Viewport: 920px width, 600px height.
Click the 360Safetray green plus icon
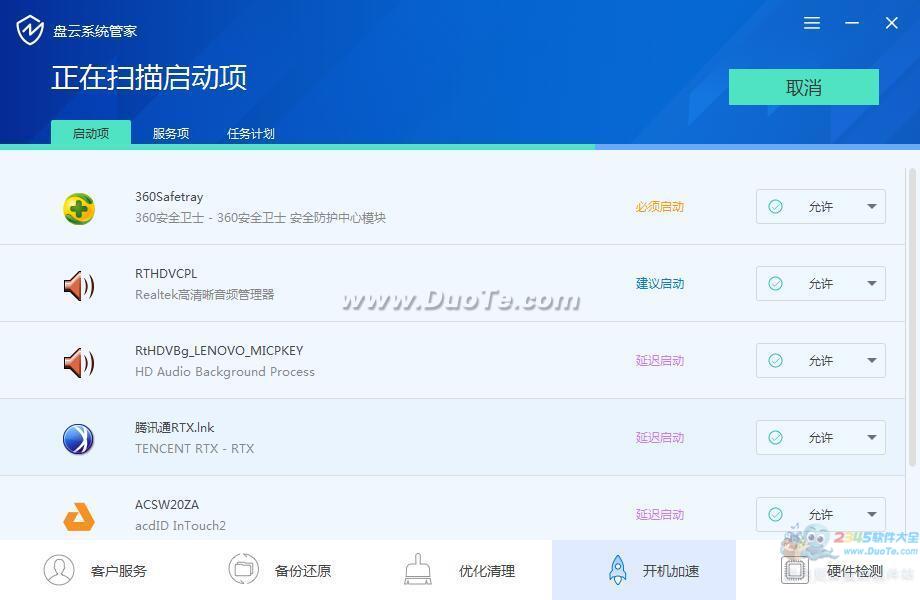[79, 208]
